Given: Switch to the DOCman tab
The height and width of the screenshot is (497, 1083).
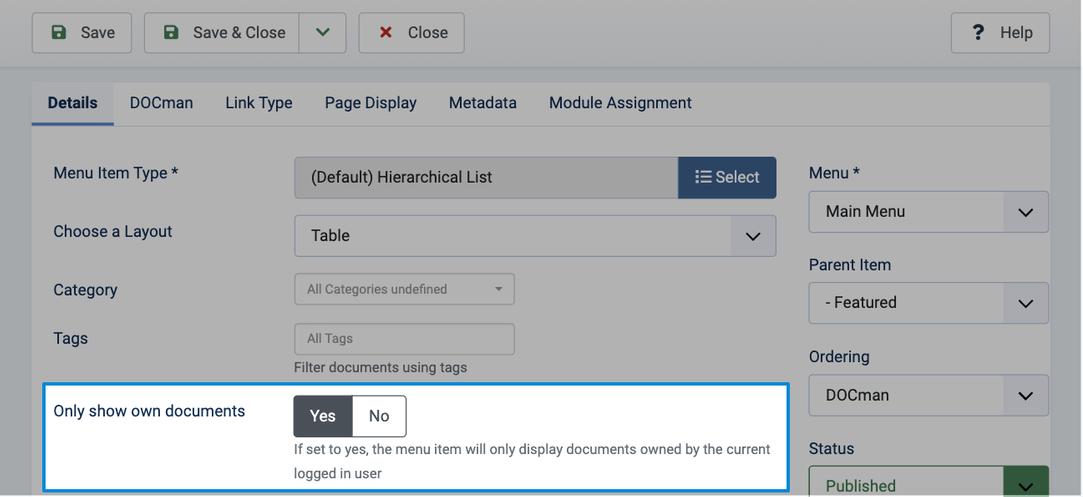Looking at the screenshot, I should point(162,103).
